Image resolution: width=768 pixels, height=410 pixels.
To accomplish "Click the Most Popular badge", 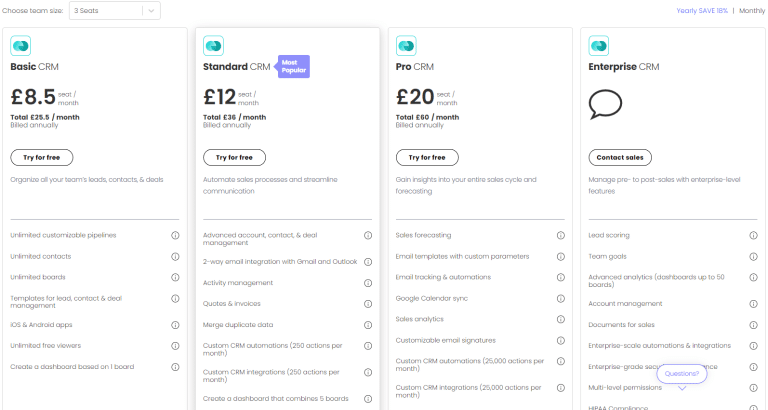I will [x=293, y=67].
